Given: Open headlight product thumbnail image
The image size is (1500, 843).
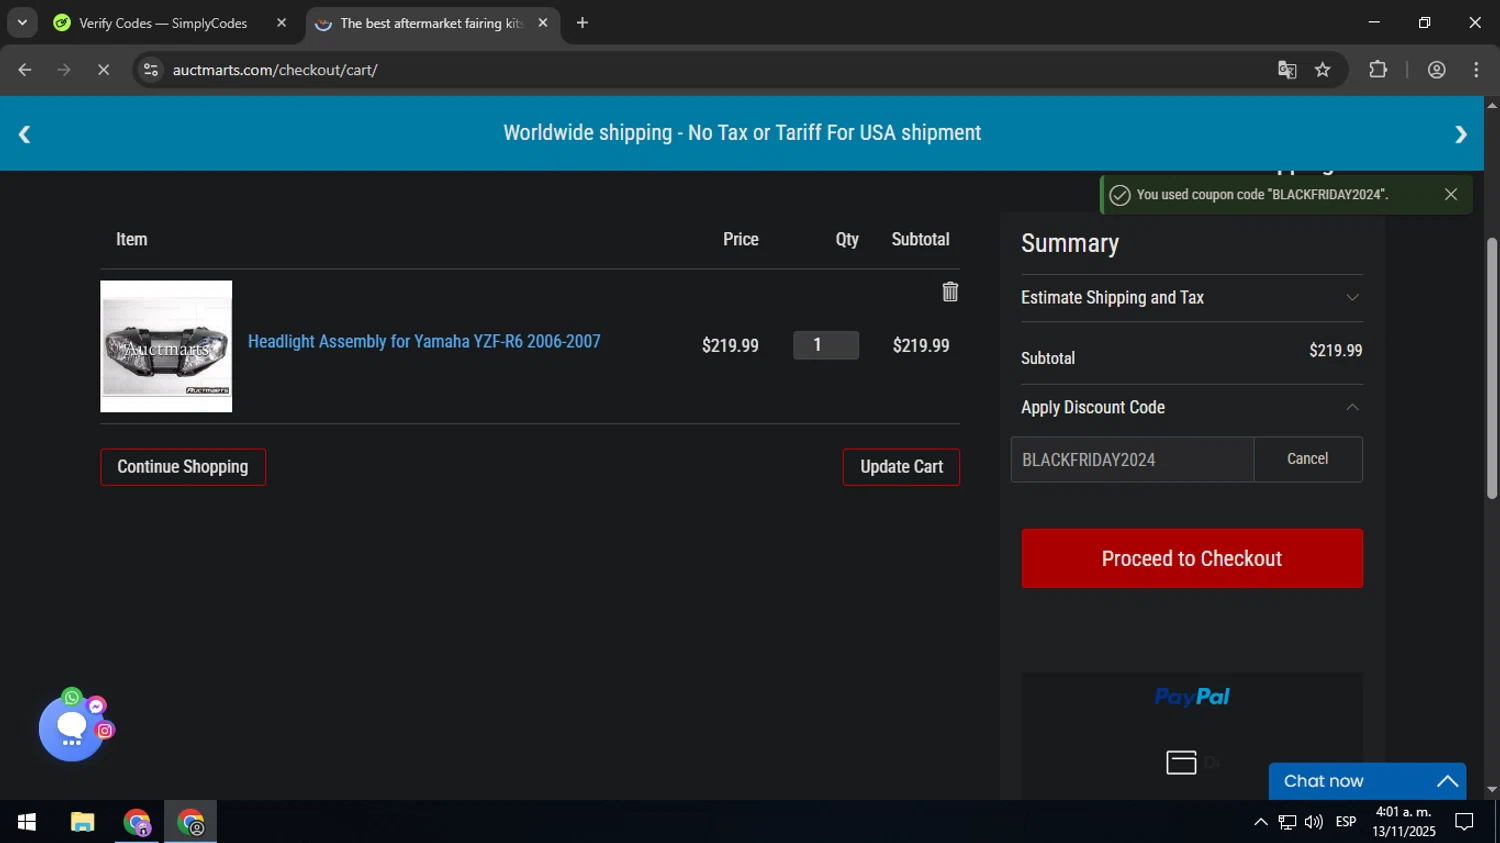Looking at the screenshot, I should [x=166, y=346].
